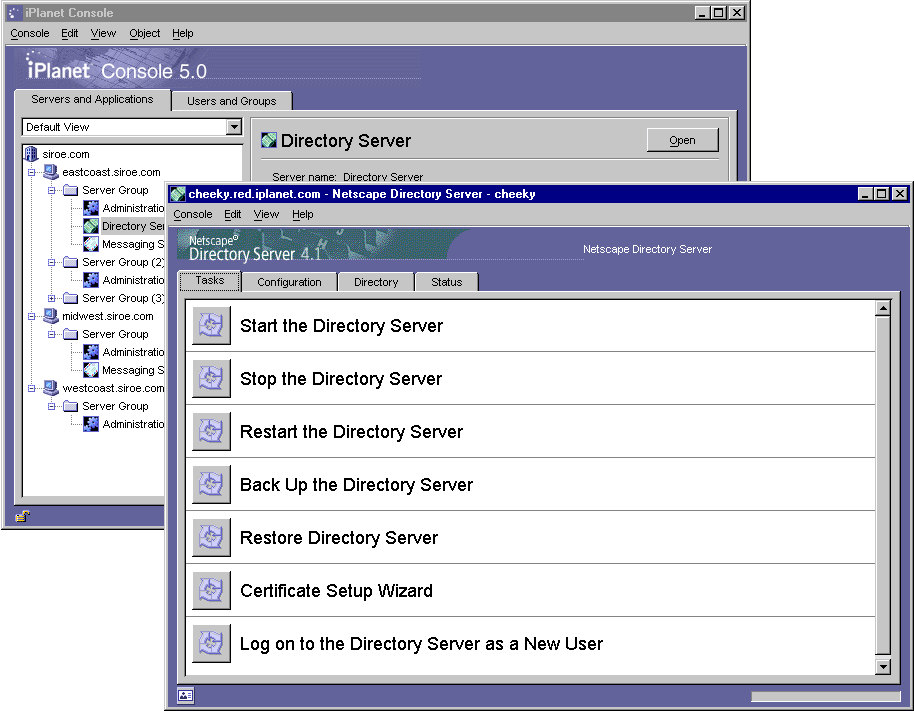Switch to the Directory tab

tap(376, 282)
